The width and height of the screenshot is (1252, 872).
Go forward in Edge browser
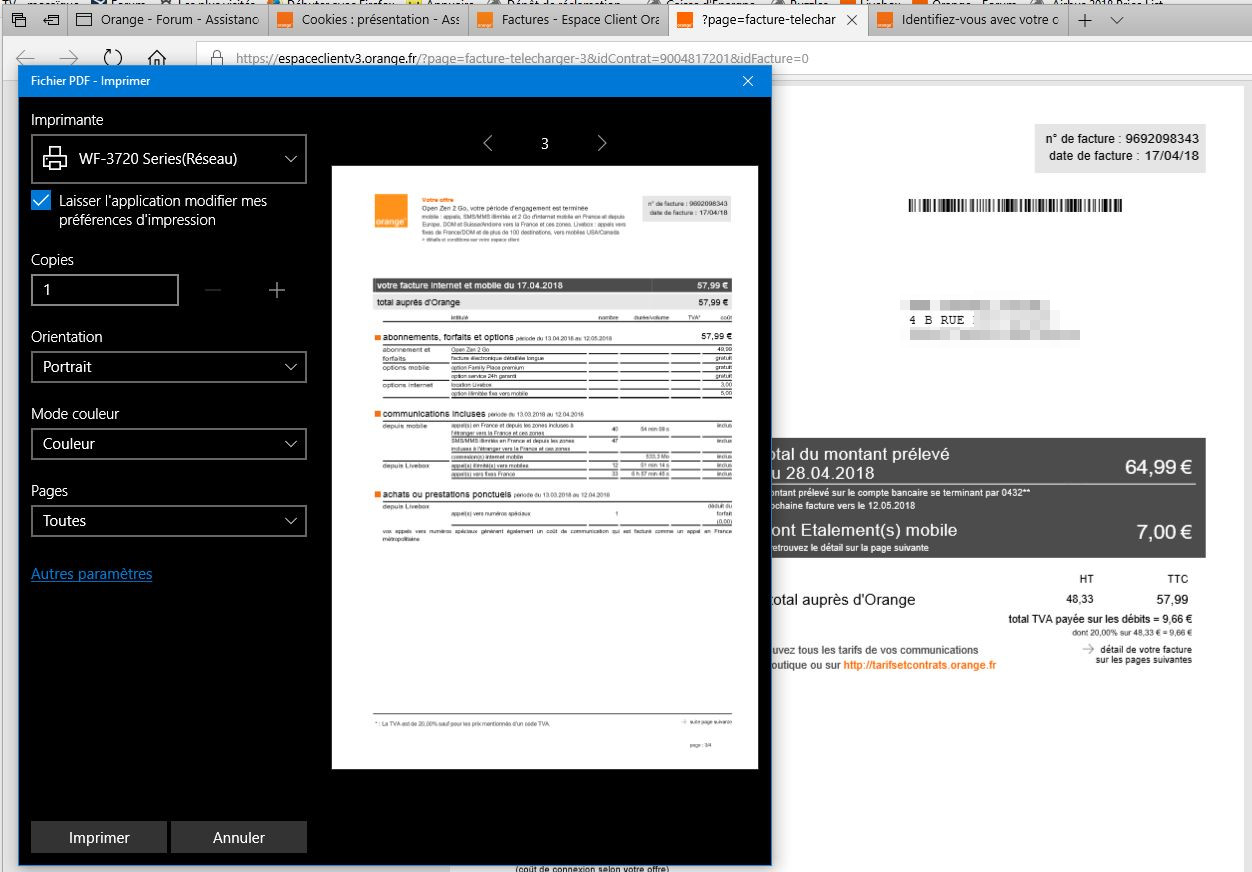coord(69,58)
